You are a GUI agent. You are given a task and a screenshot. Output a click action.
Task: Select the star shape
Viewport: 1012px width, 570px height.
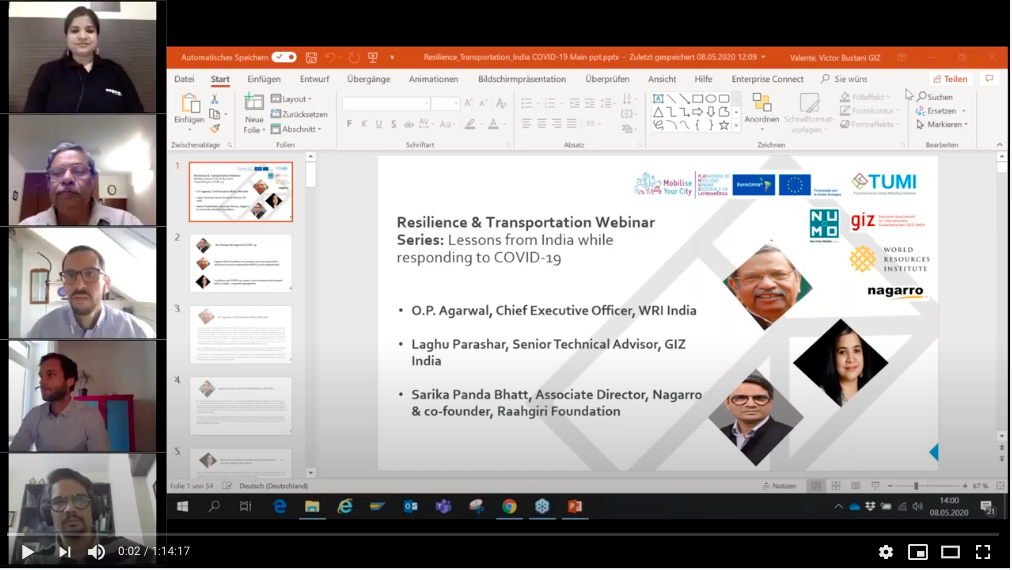click(724, 125)
